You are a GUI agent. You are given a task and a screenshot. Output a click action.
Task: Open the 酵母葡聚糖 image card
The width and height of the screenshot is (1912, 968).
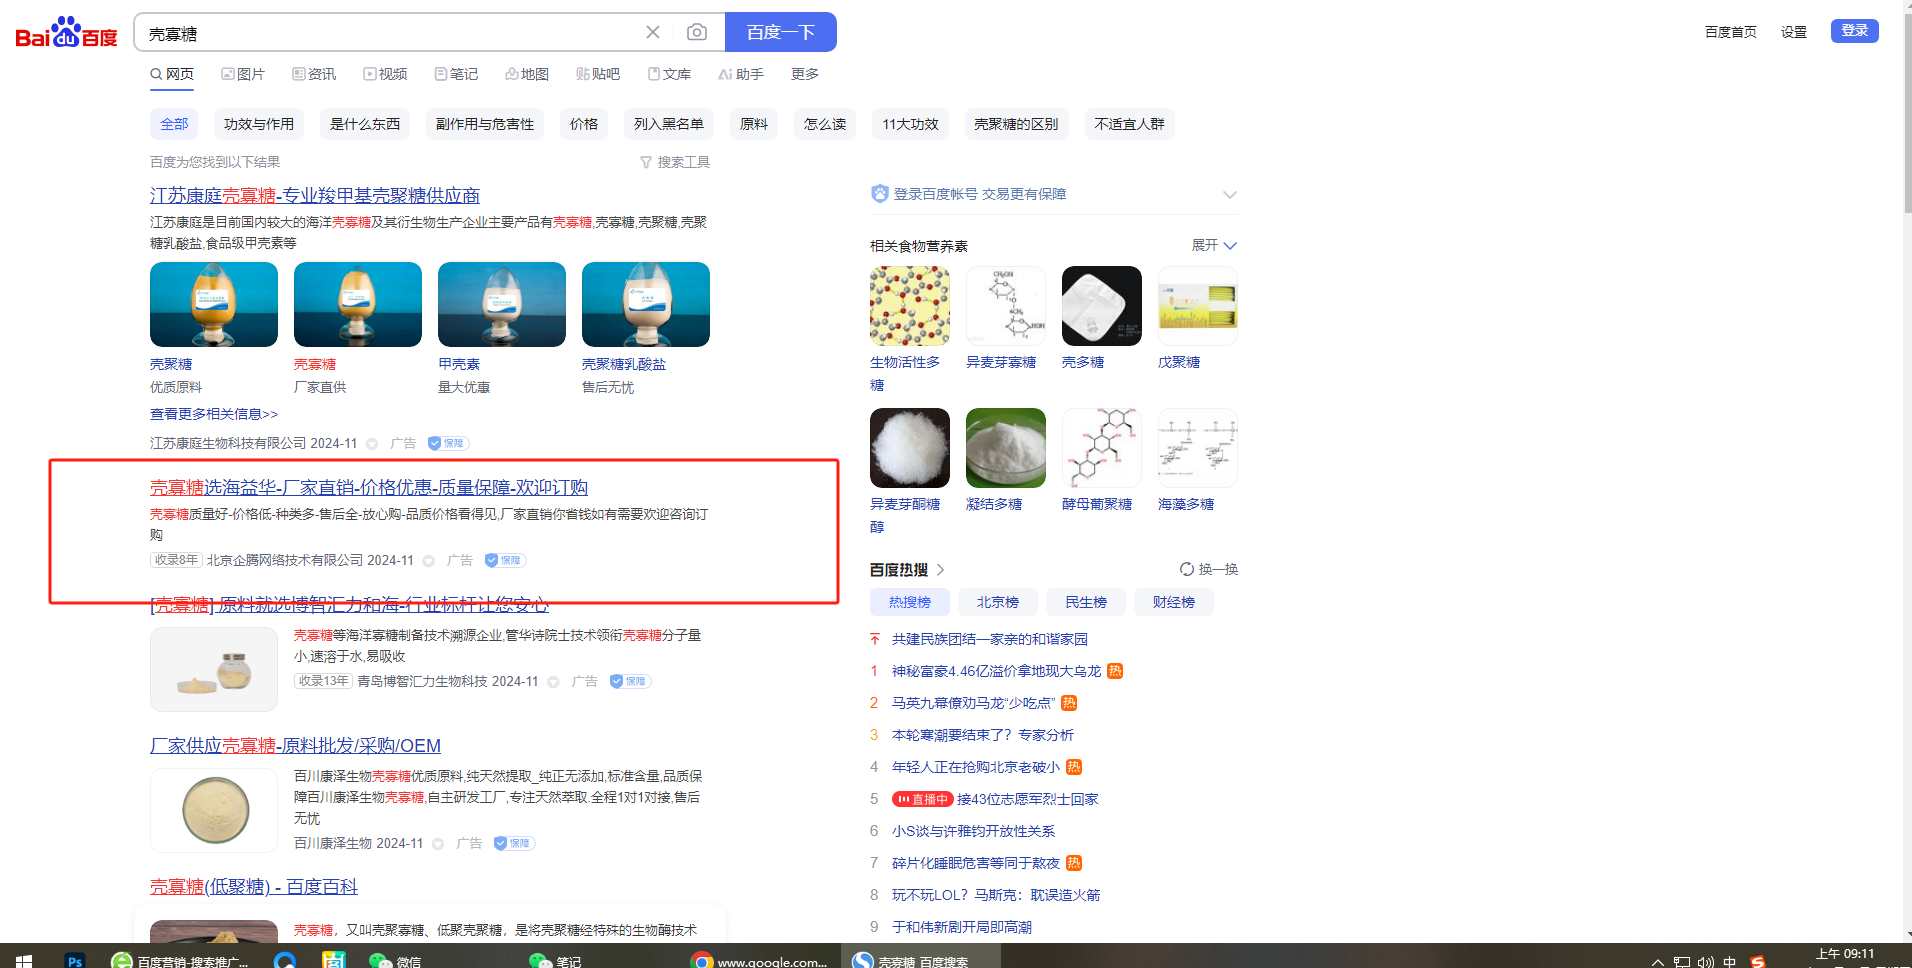pyautogui.click(x=1102, y=448)
